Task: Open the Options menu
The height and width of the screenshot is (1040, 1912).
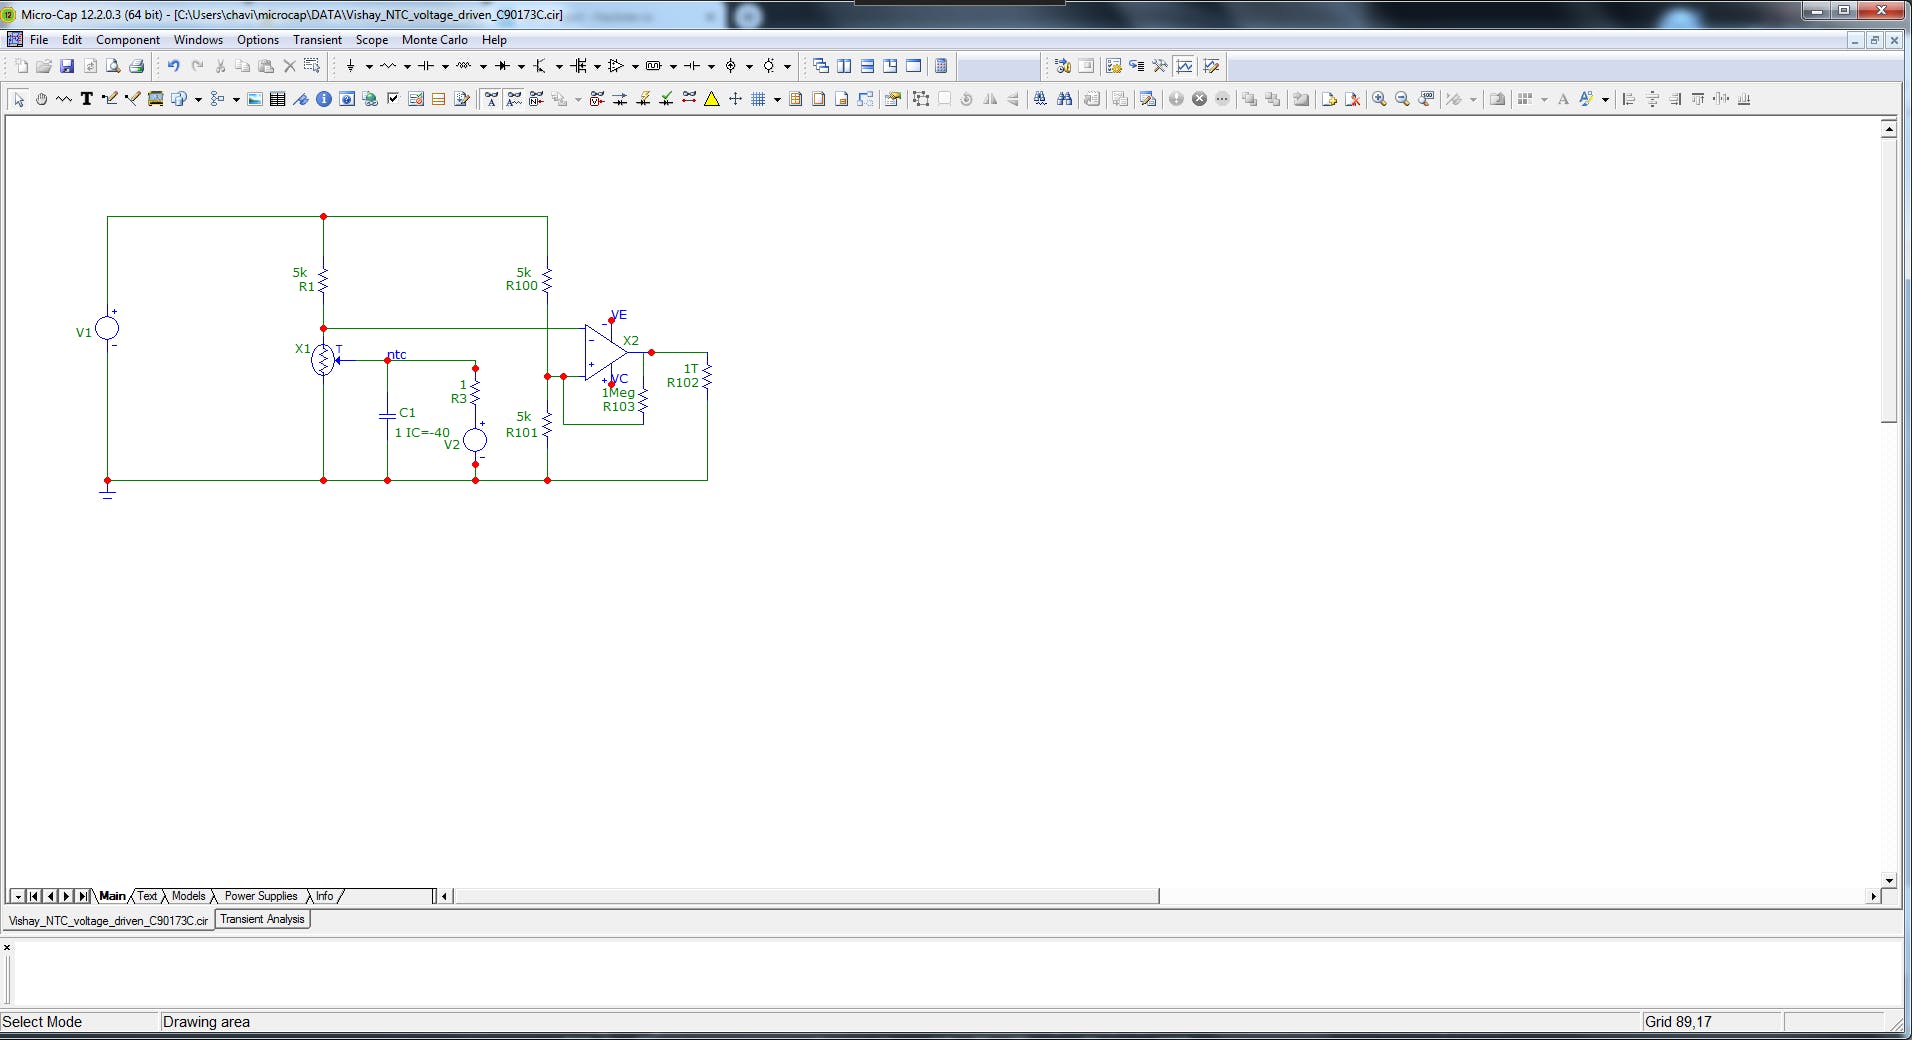Action: click(x=258, y=40)
